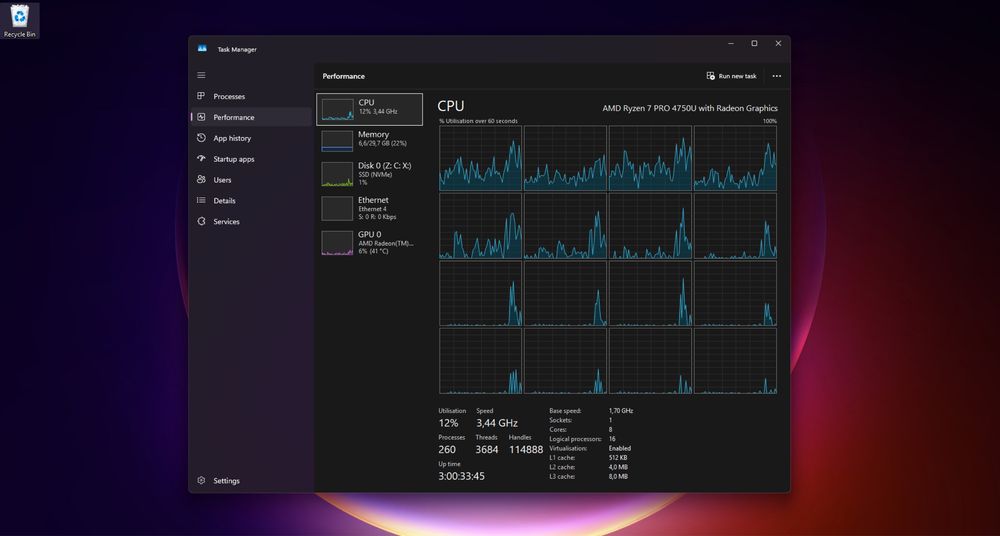The width and height of the screenshot is (1000, 536).
Task: Select Disk 0 (Z: C: X:) item
Action: (369, 174)
